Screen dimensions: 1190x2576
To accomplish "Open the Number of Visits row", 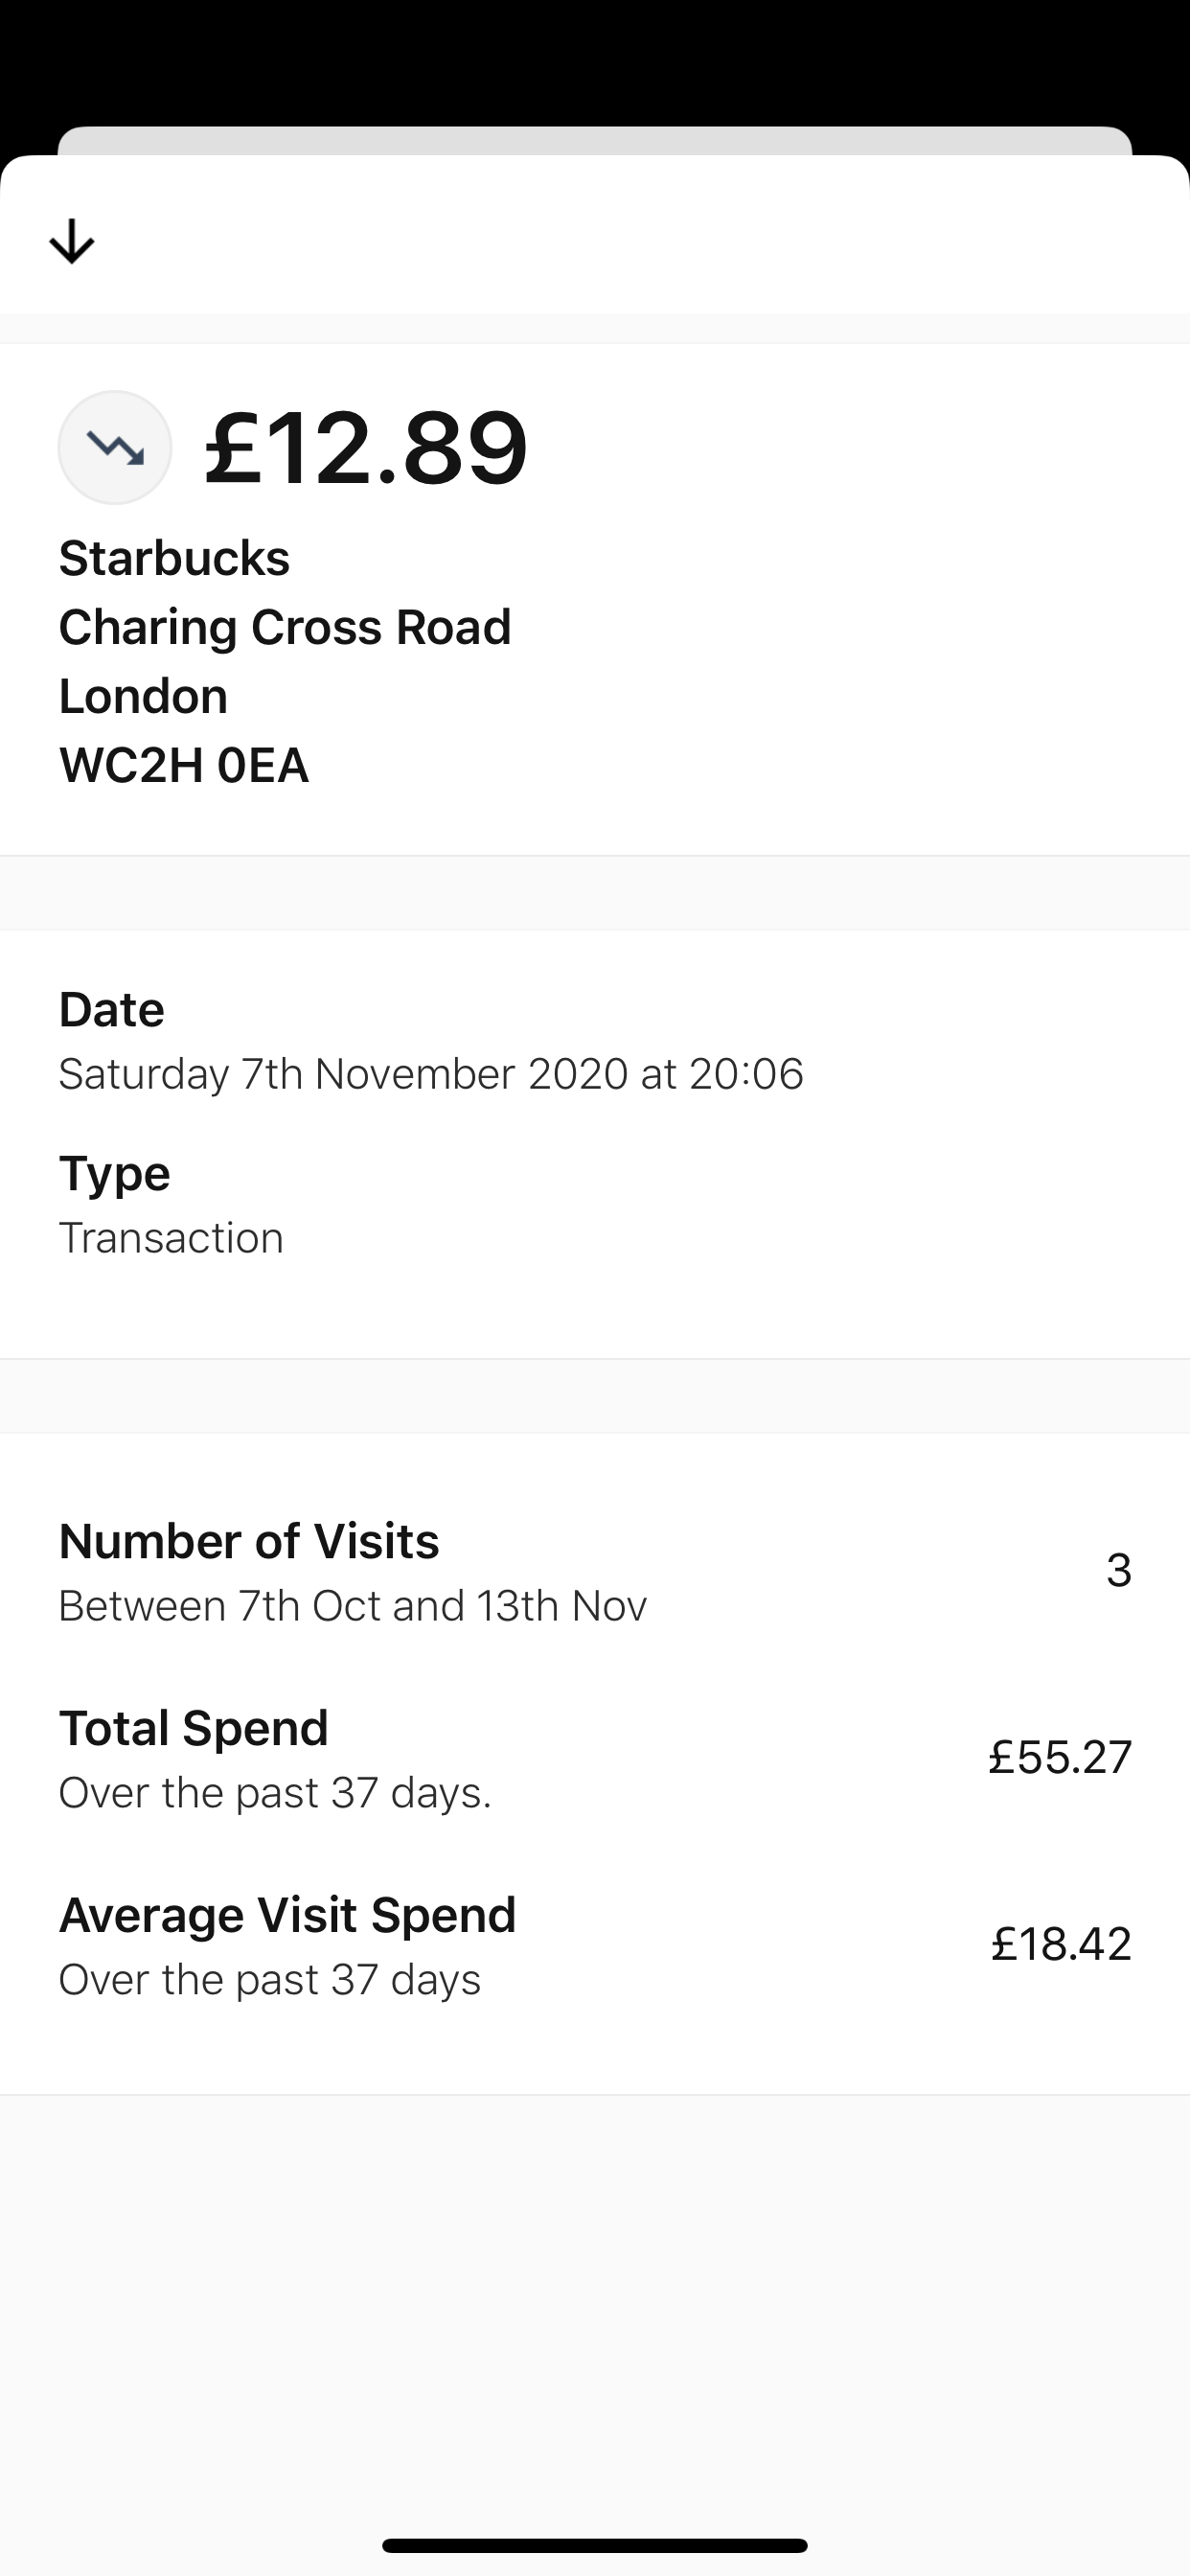I will [x=595, y=1572].
